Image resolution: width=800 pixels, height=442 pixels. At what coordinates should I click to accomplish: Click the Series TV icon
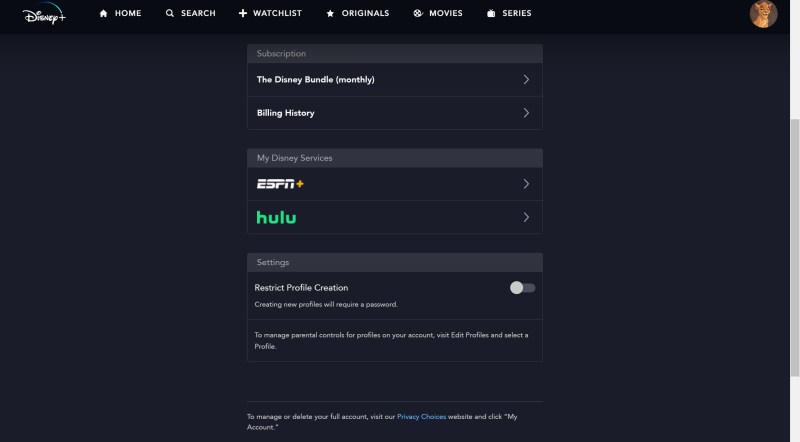(x=491, y=13)
